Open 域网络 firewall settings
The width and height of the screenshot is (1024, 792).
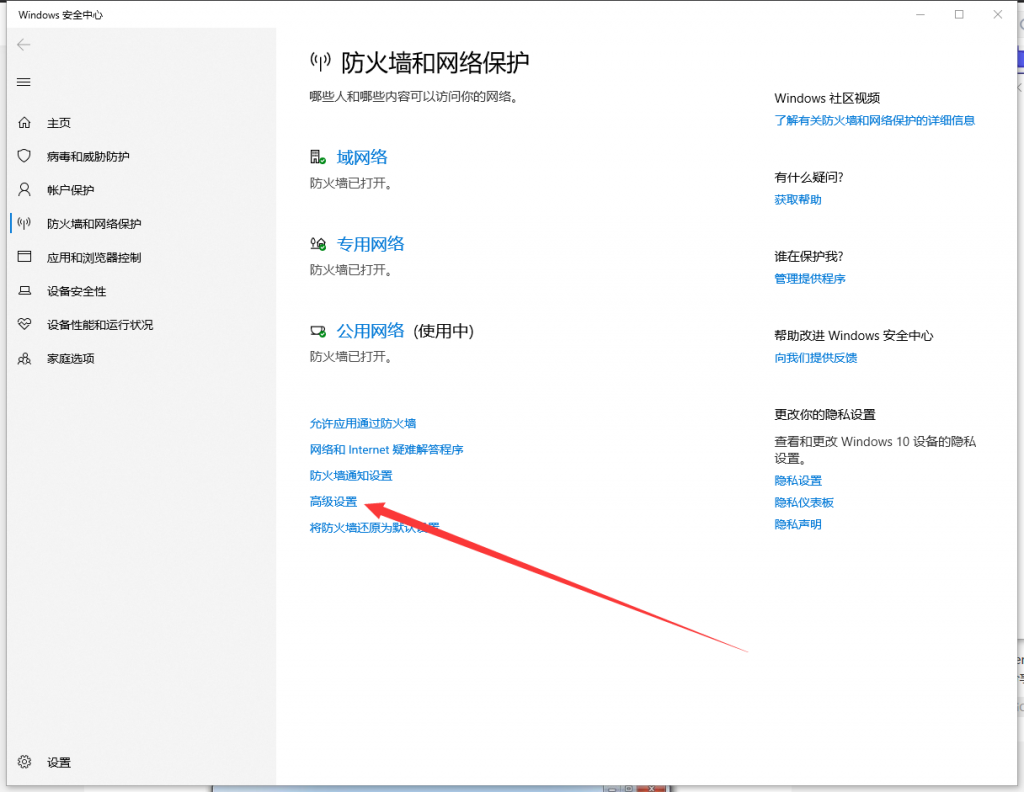point(361,157)
